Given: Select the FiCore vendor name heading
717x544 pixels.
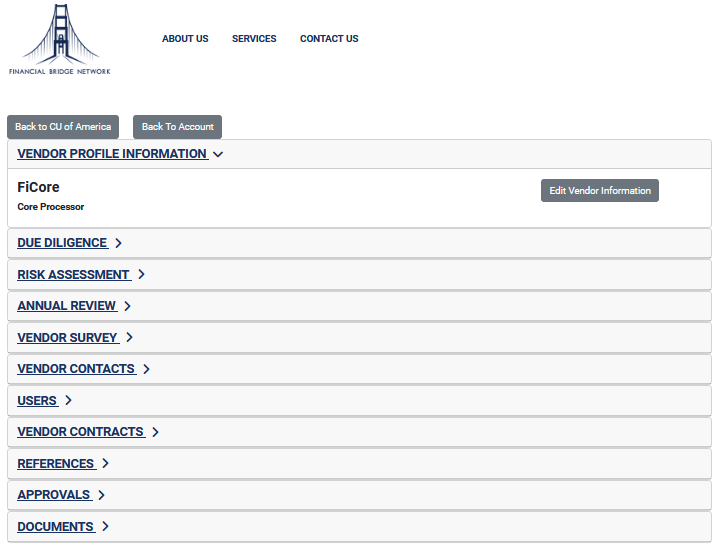Looking at the screenshot, I should [38, 187].
